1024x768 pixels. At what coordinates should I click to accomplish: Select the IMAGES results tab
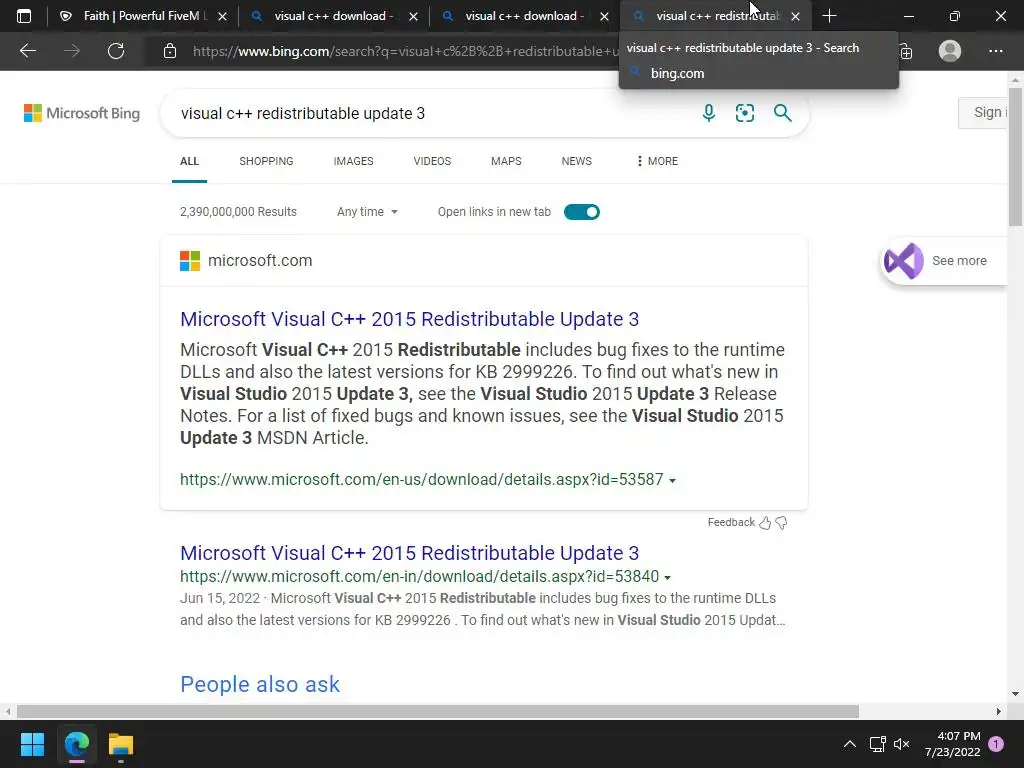353,161
